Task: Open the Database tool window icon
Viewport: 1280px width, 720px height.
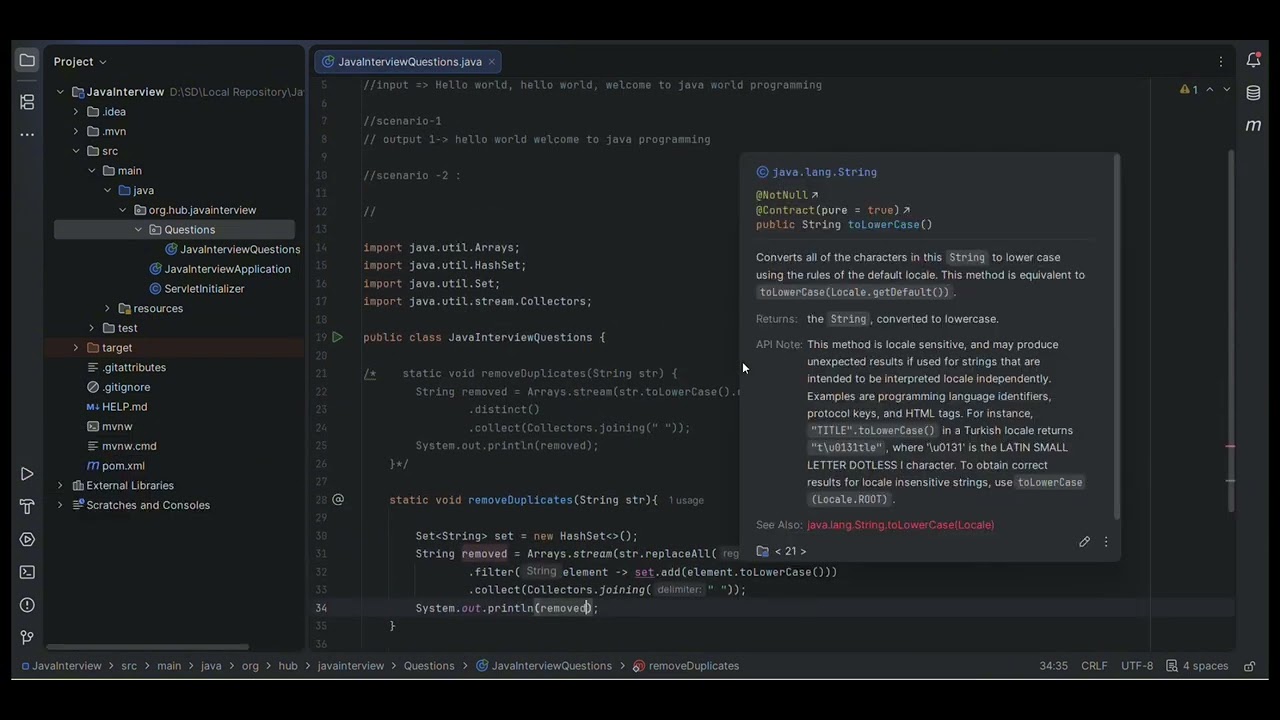Action: (x=1253, y=93)
